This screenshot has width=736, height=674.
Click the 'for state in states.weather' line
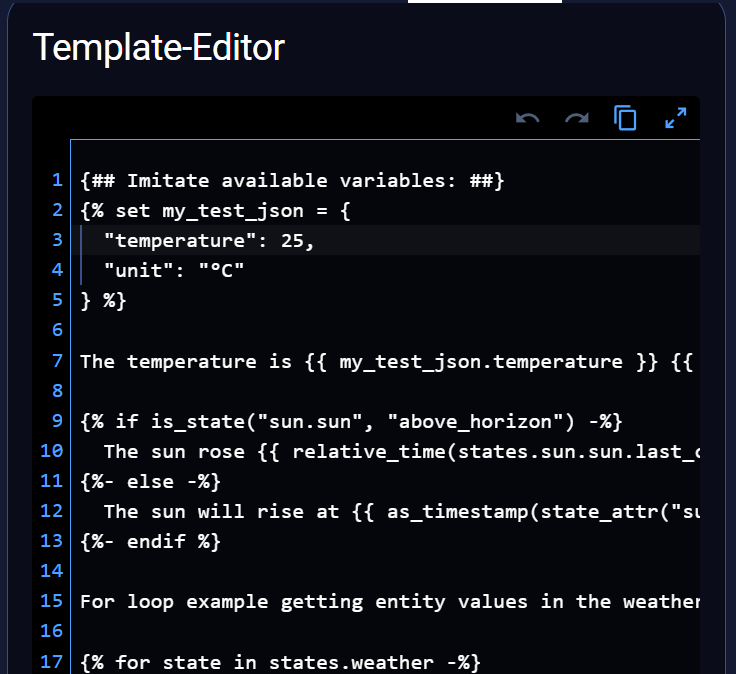click(x=280, y=662)
